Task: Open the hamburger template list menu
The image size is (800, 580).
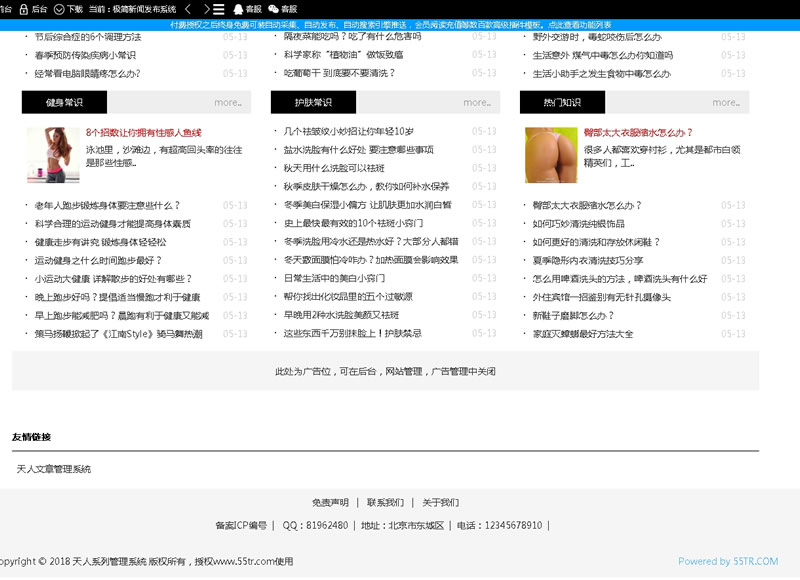Action: coord(219,9)
